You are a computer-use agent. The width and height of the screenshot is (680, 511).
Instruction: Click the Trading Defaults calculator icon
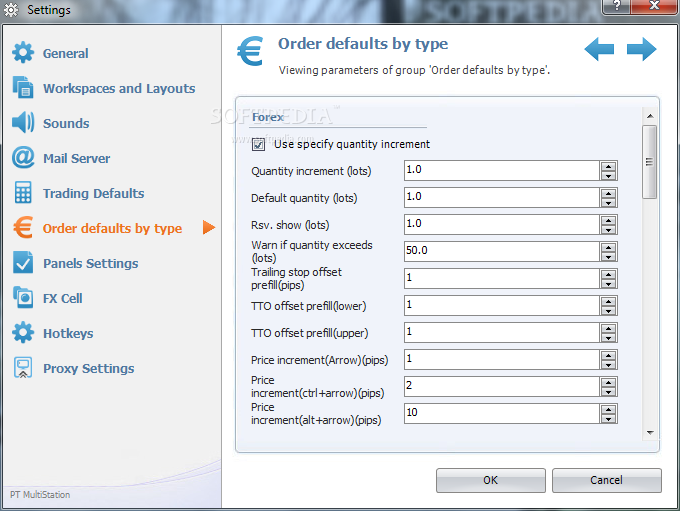23,193
